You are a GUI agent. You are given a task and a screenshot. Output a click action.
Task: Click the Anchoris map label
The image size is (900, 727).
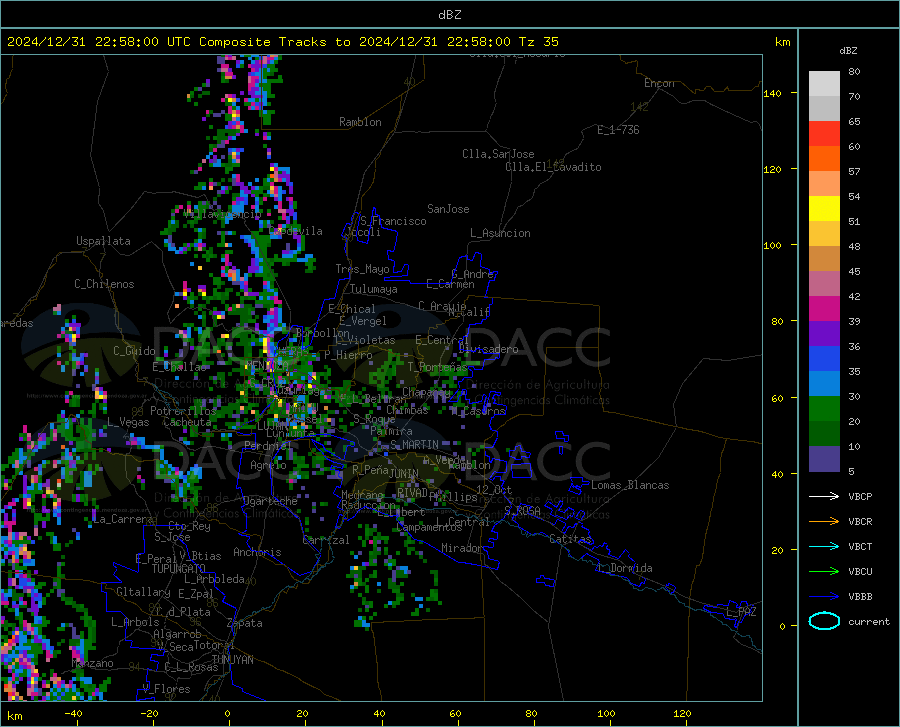(x=257, y=552)
